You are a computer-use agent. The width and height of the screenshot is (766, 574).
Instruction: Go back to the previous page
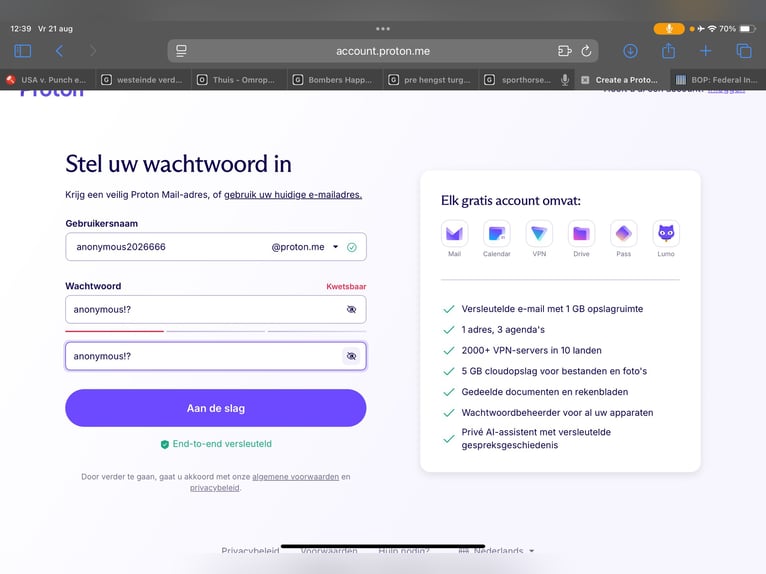(x=59, y=51)
